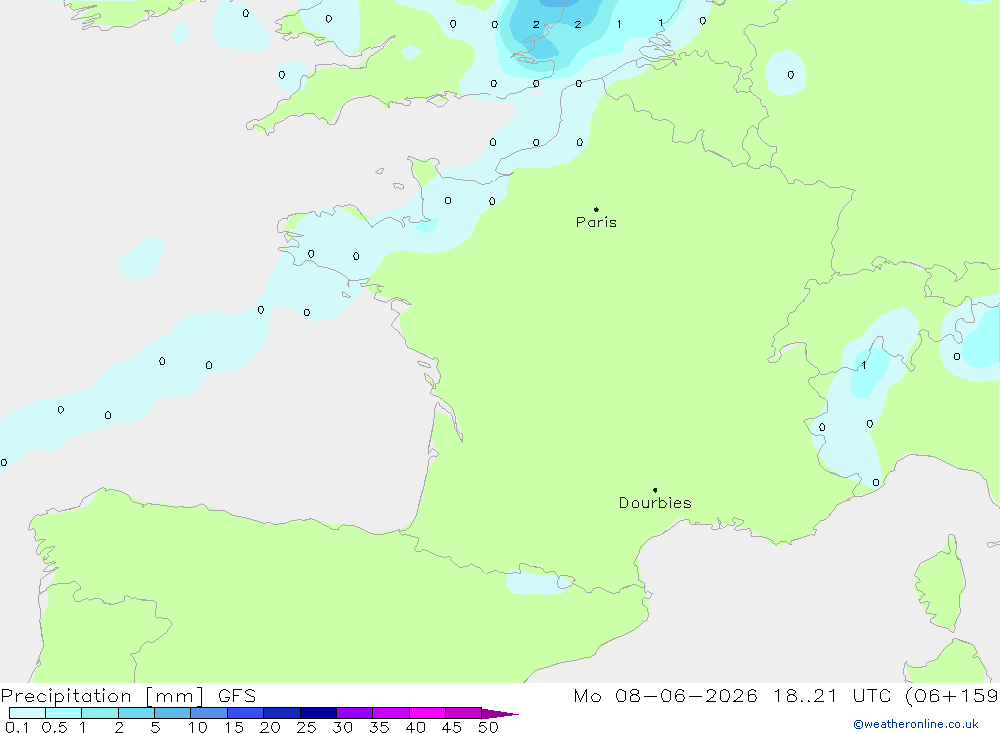Open the weatheronline.co.uk credit link
1000x733 pixels.
click(916, 724)
